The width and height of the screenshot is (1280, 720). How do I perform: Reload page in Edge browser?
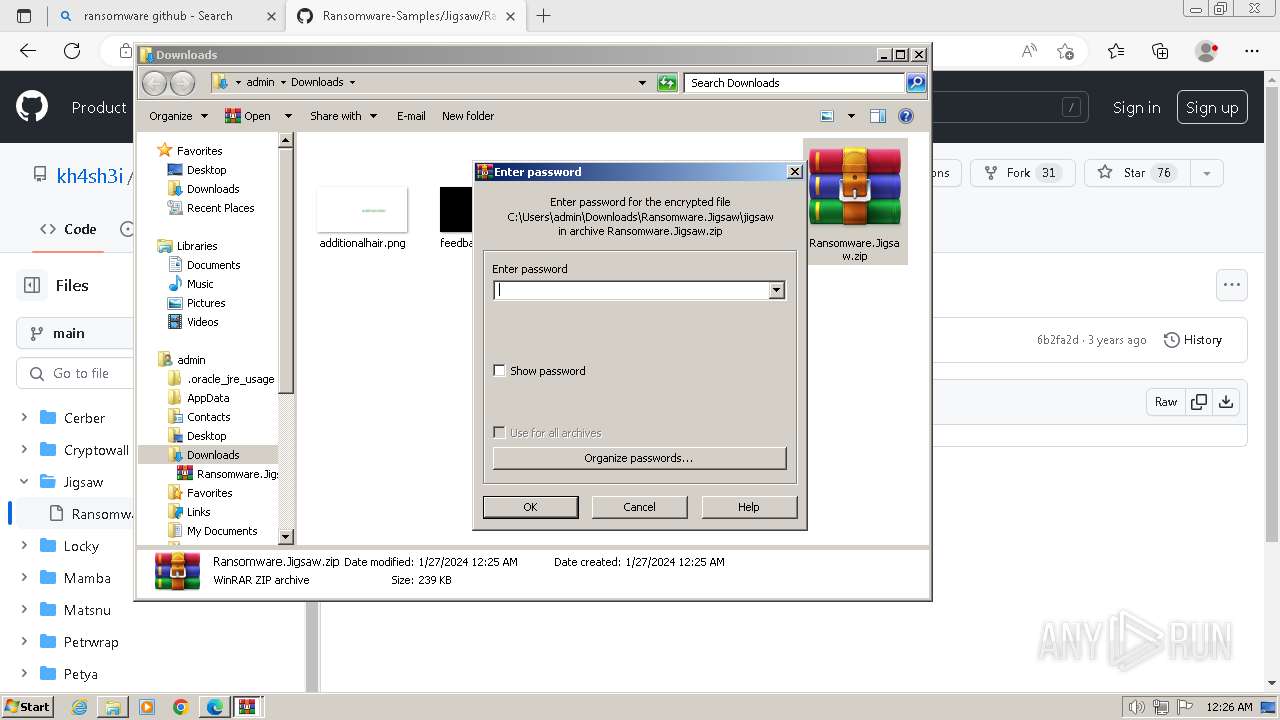(72, 51)
